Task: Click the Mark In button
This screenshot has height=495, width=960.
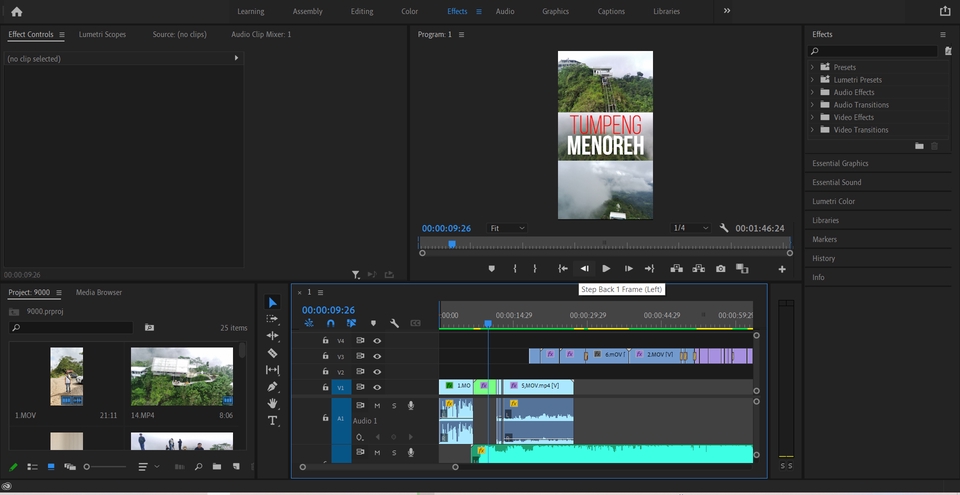Action: click(x=515, y=268)
